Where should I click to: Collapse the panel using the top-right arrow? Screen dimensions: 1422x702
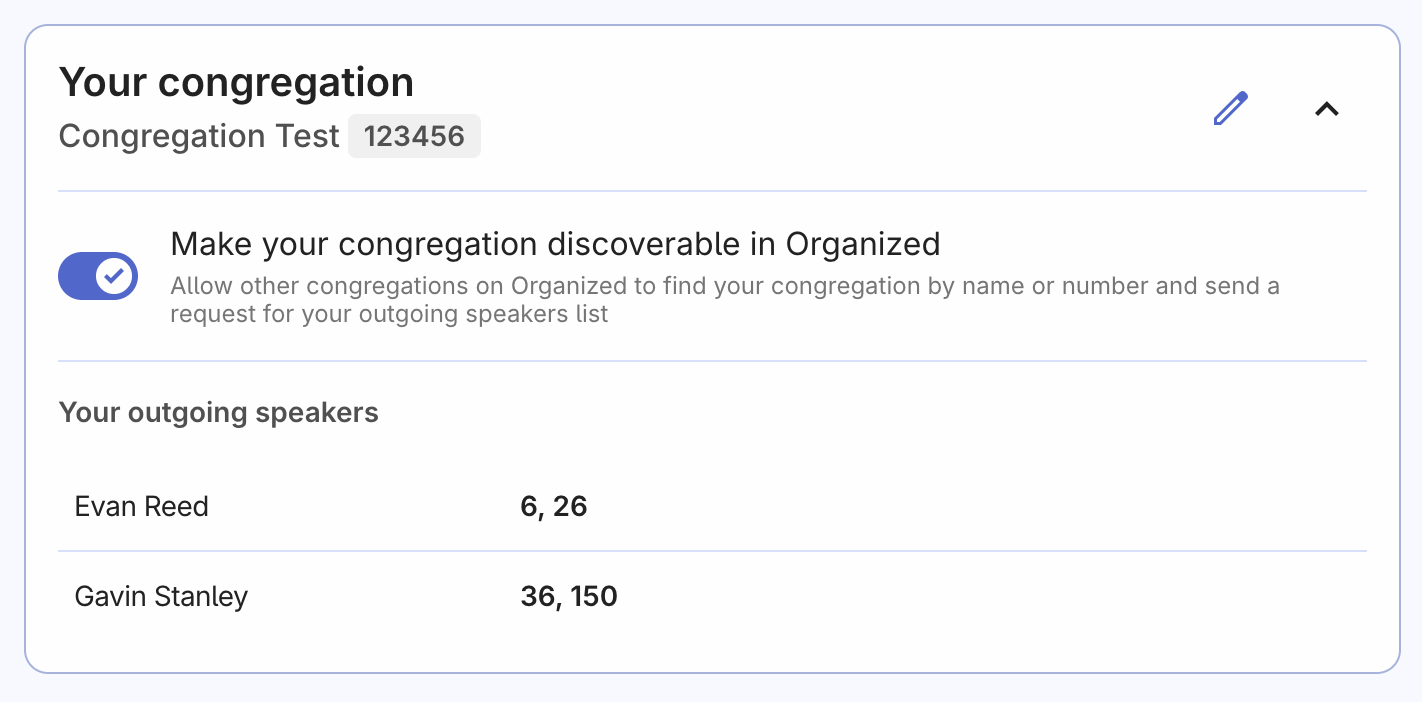pyautogui.click(x=1326, y=108)
